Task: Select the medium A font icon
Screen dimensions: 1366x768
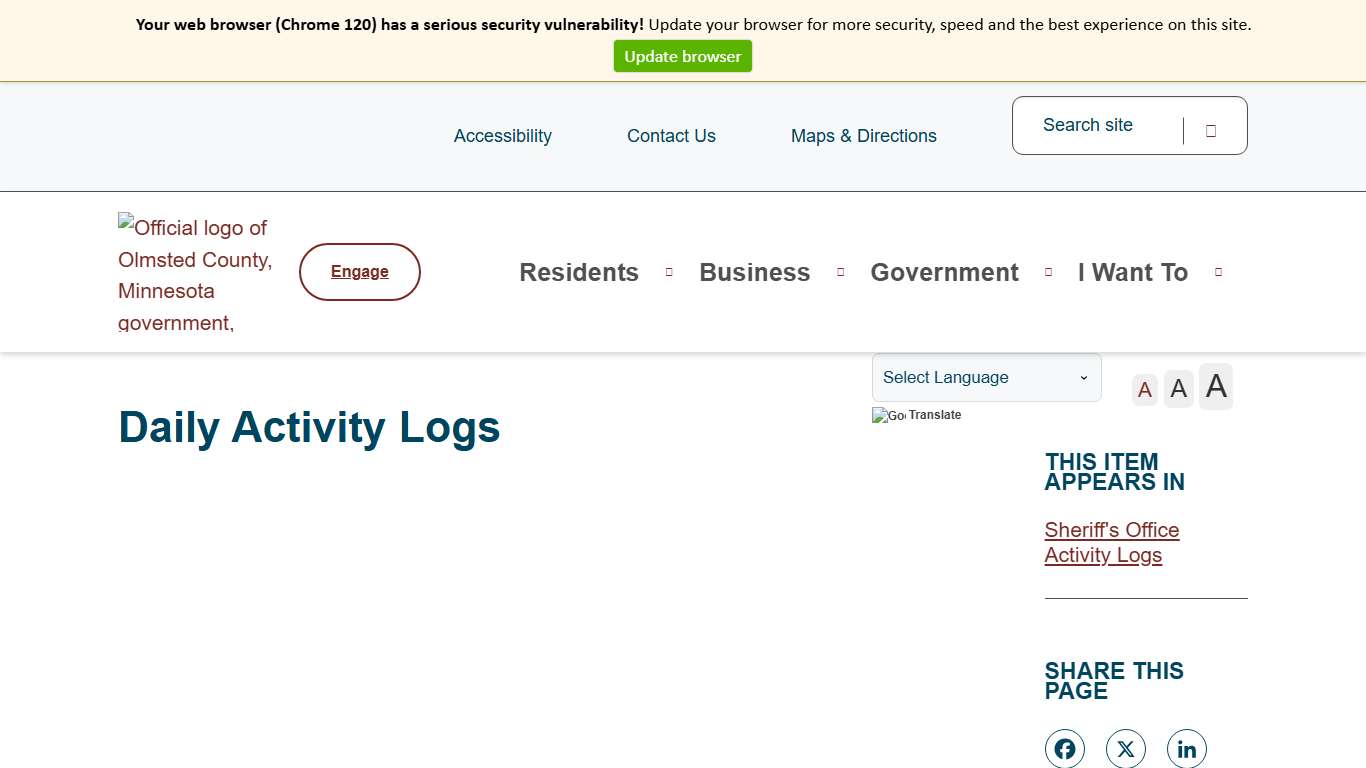Action: tap(1178, 388)
